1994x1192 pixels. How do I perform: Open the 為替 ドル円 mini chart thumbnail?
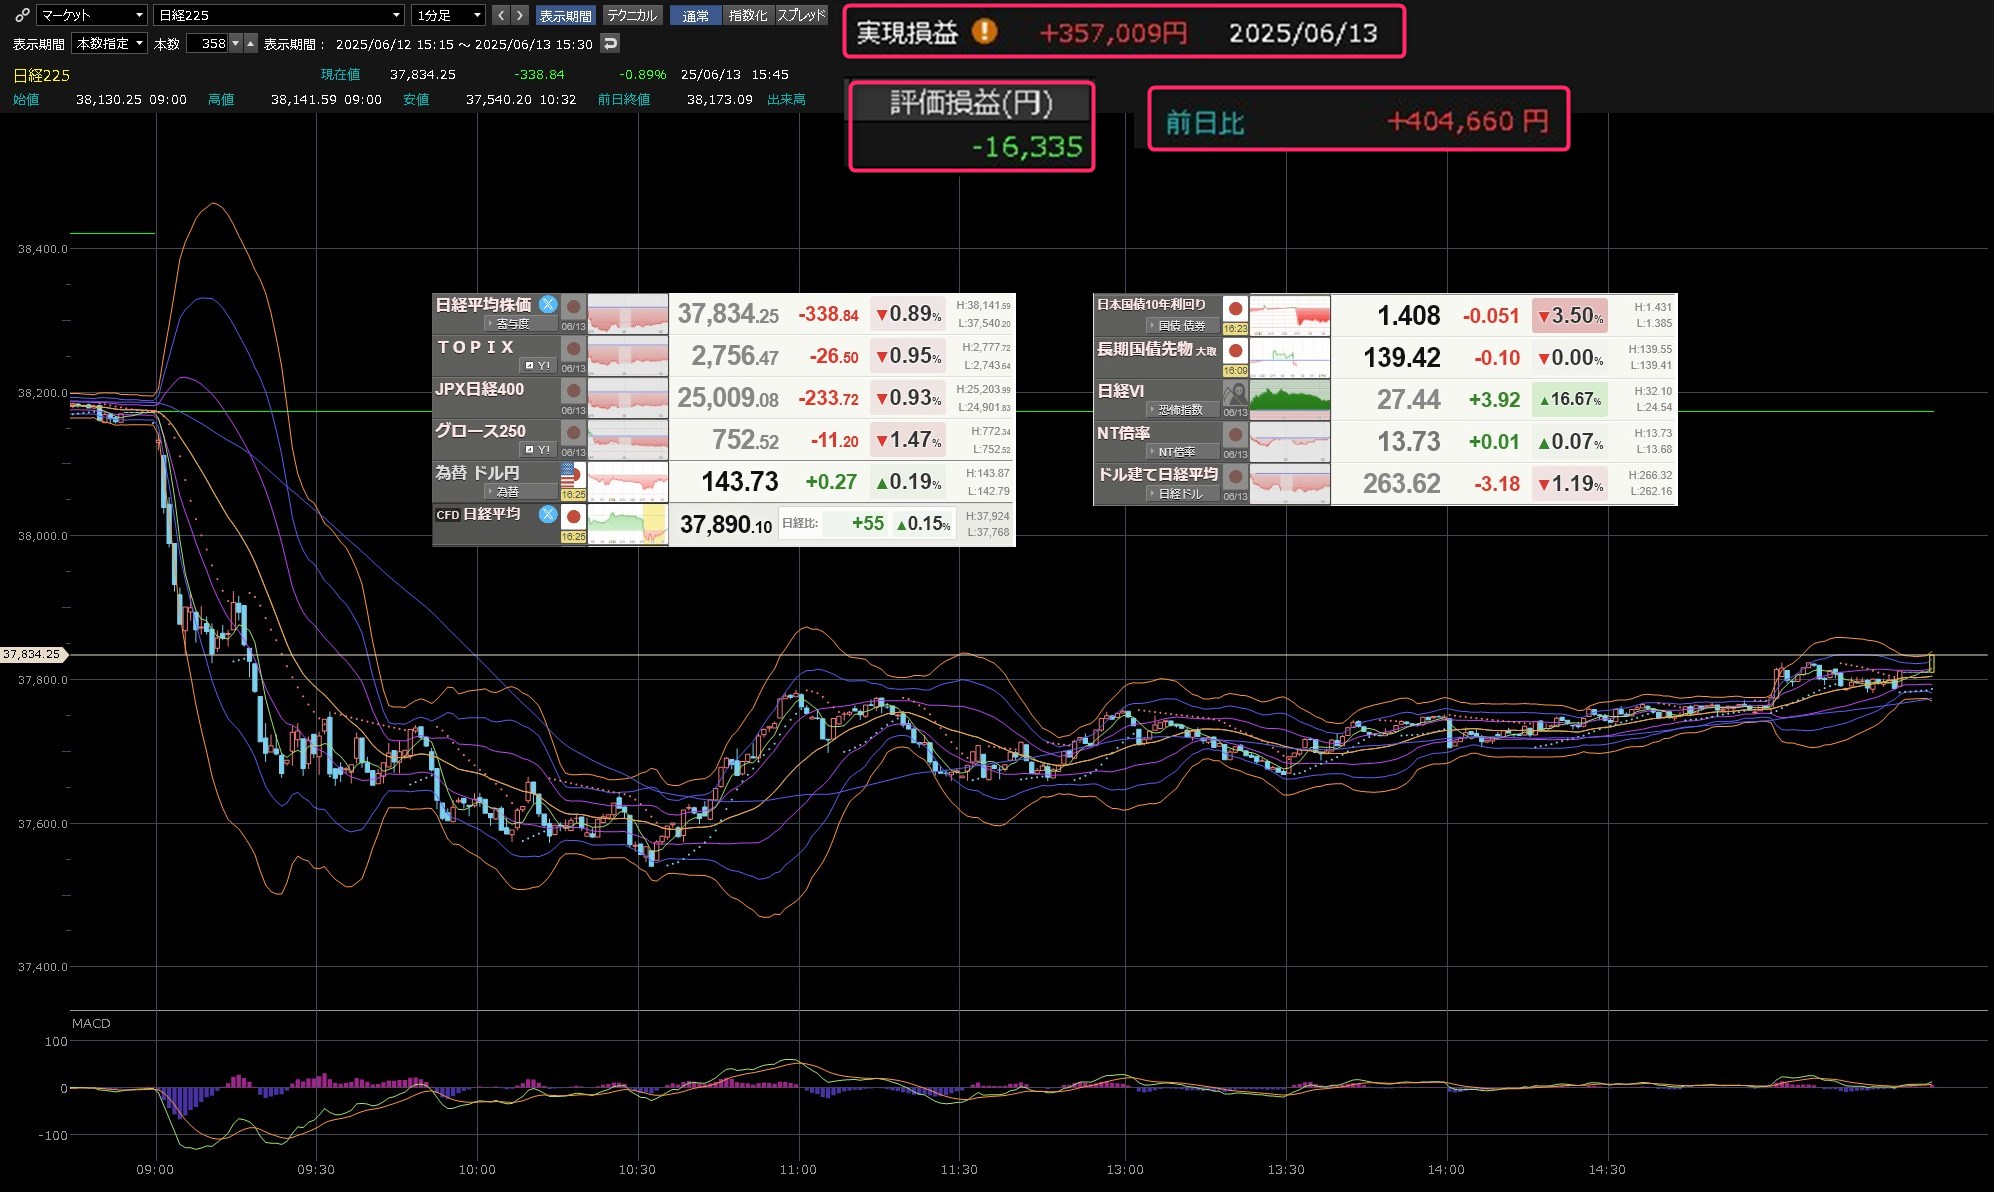coord(628,482)
